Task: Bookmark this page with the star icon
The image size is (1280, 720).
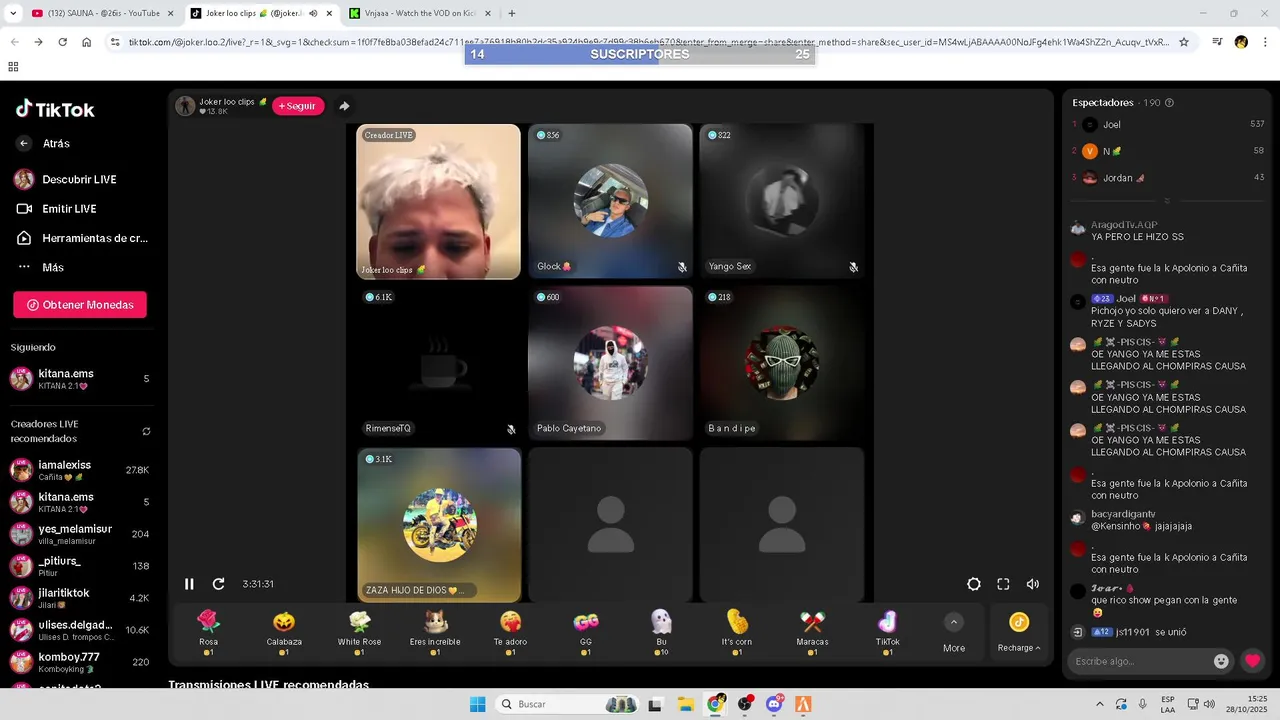Action: tap(1184, 42)
